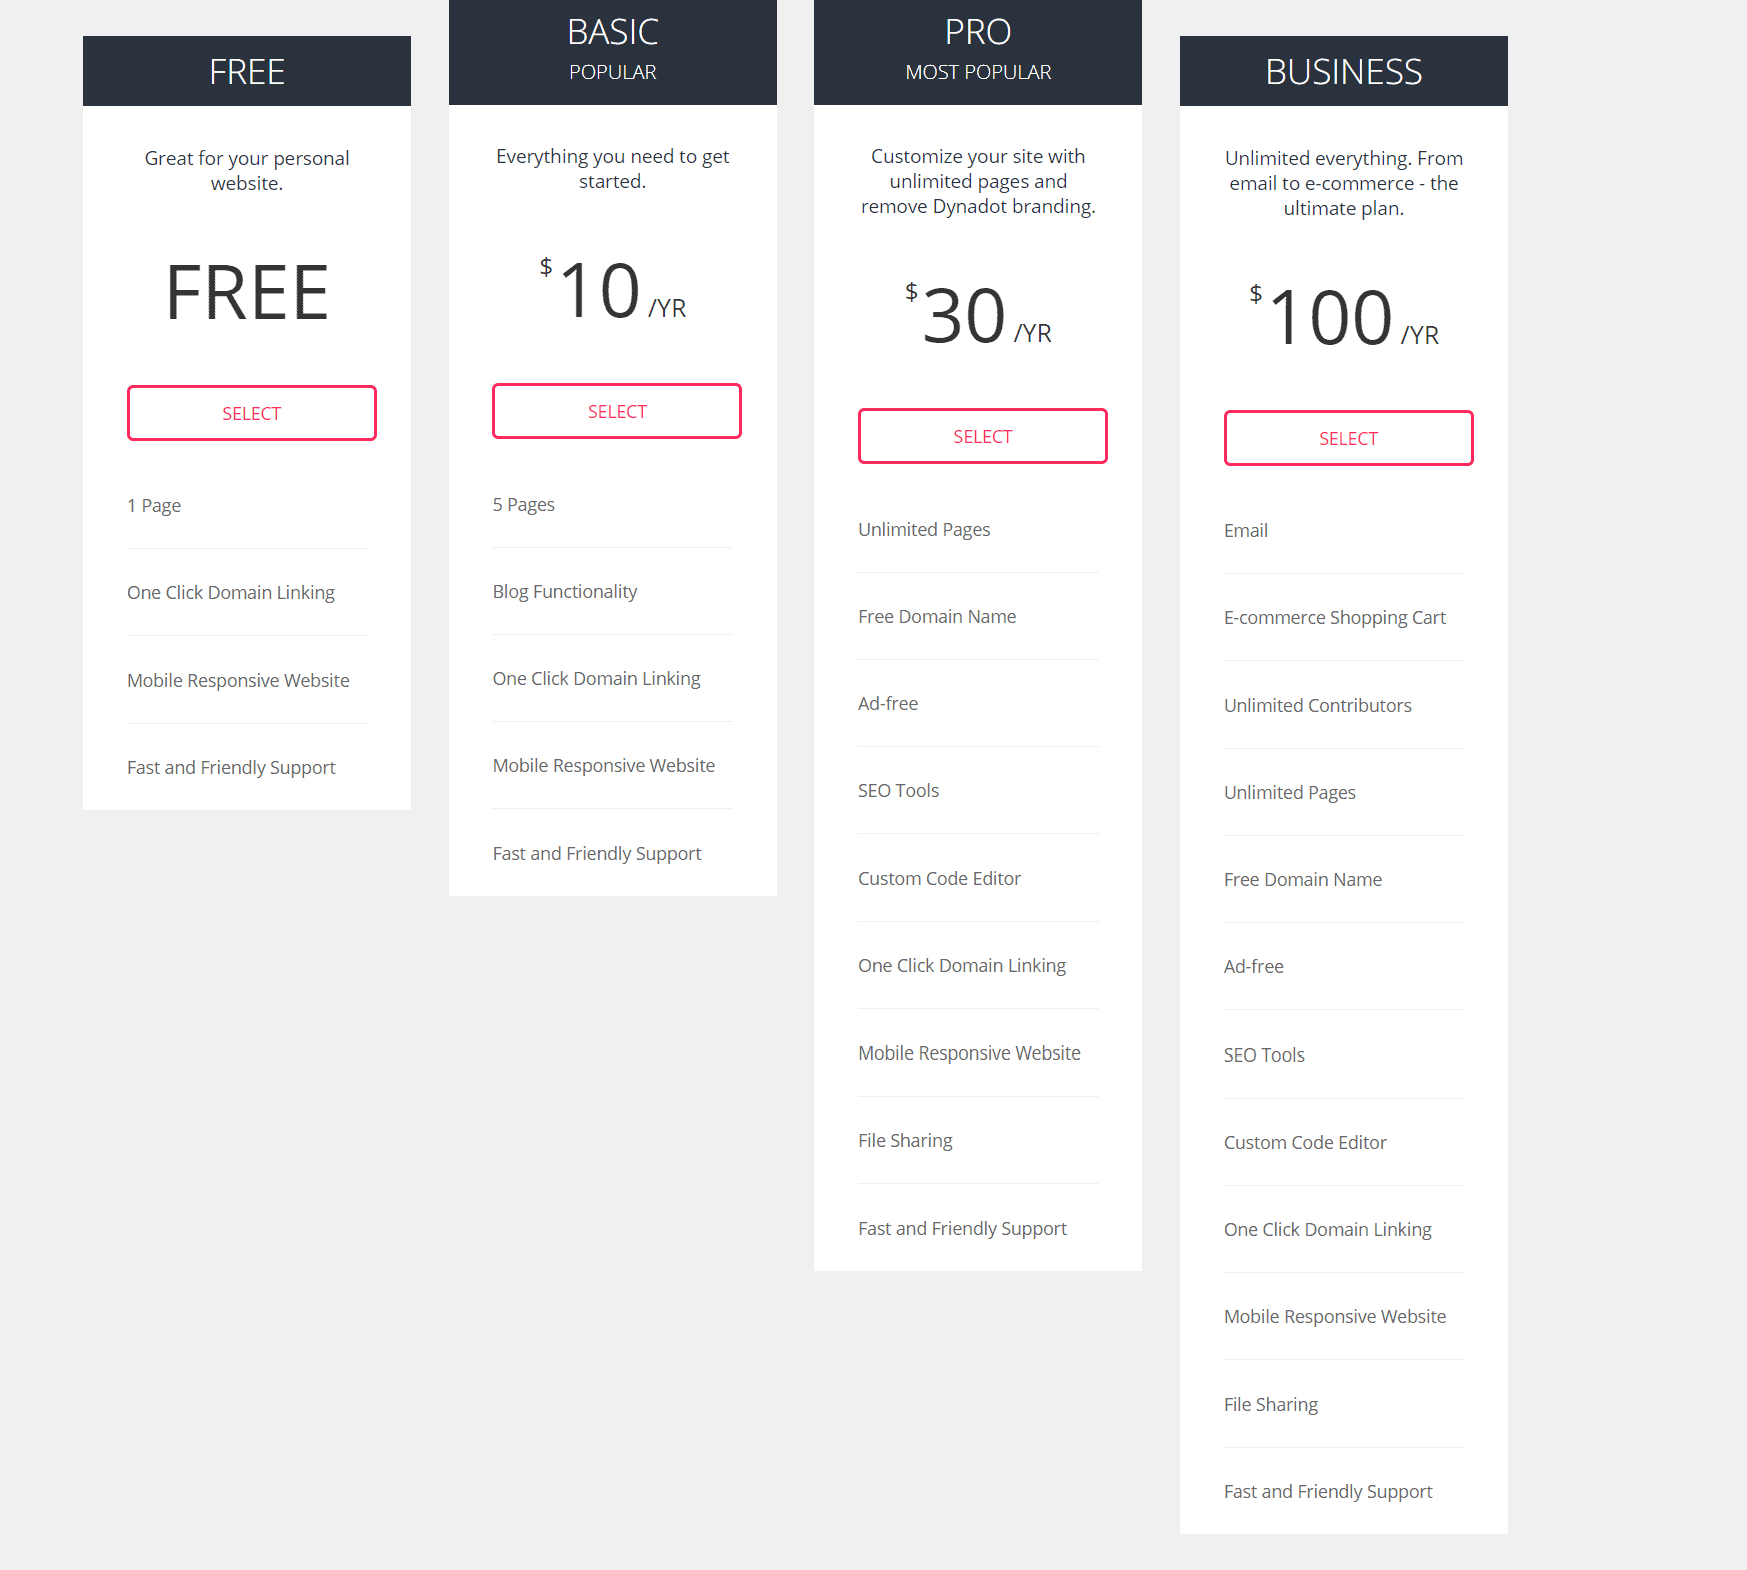The image size is (1747, 1570).
Task: Click 'Unlimited Contributors' in Business plan
Action: pyautogui.click(x=1318, y=705)
